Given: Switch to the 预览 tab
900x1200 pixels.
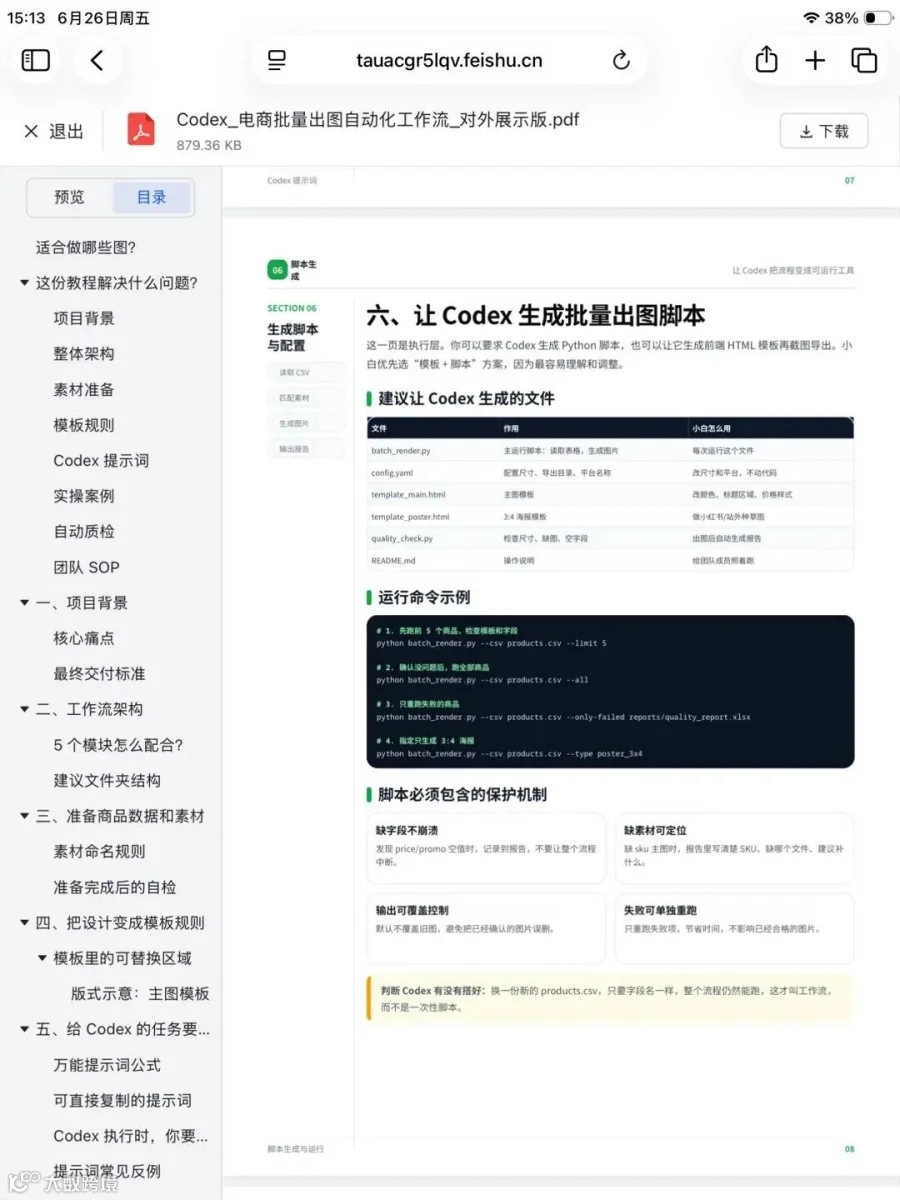Looking at the screenshot, I should click(70, 197).
